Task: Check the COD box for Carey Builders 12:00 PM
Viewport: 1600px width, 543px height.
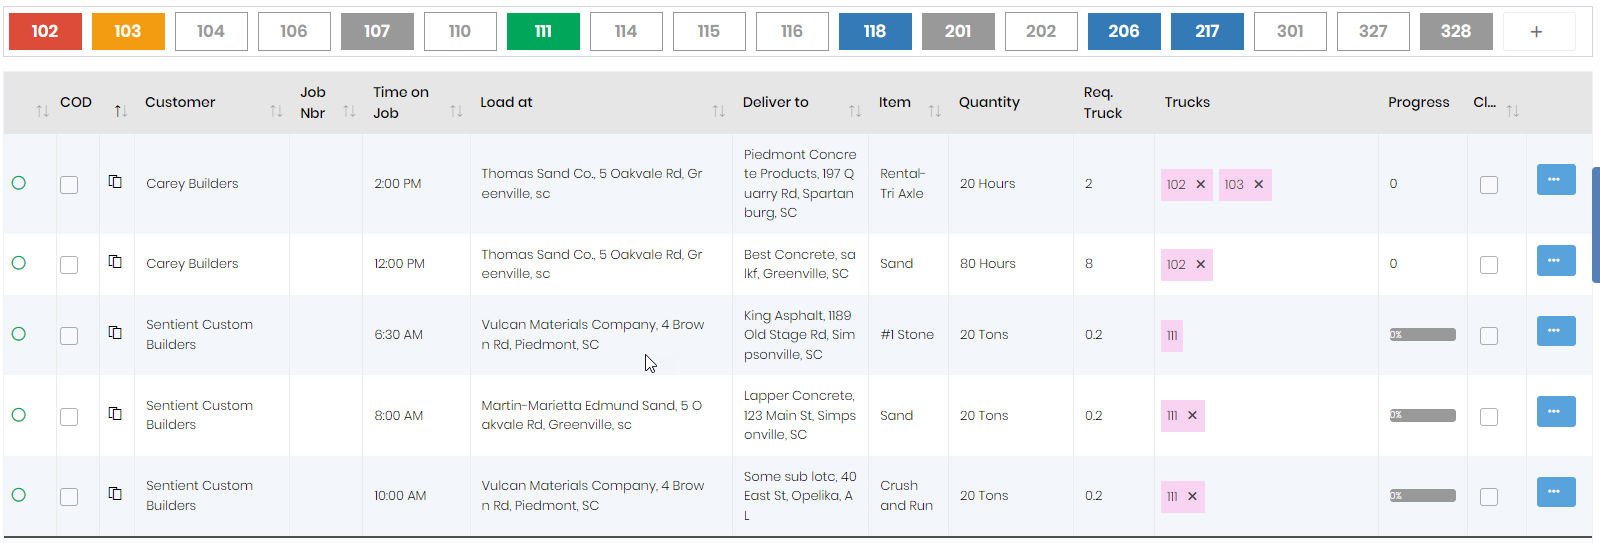Action: [x=69, y=265]
